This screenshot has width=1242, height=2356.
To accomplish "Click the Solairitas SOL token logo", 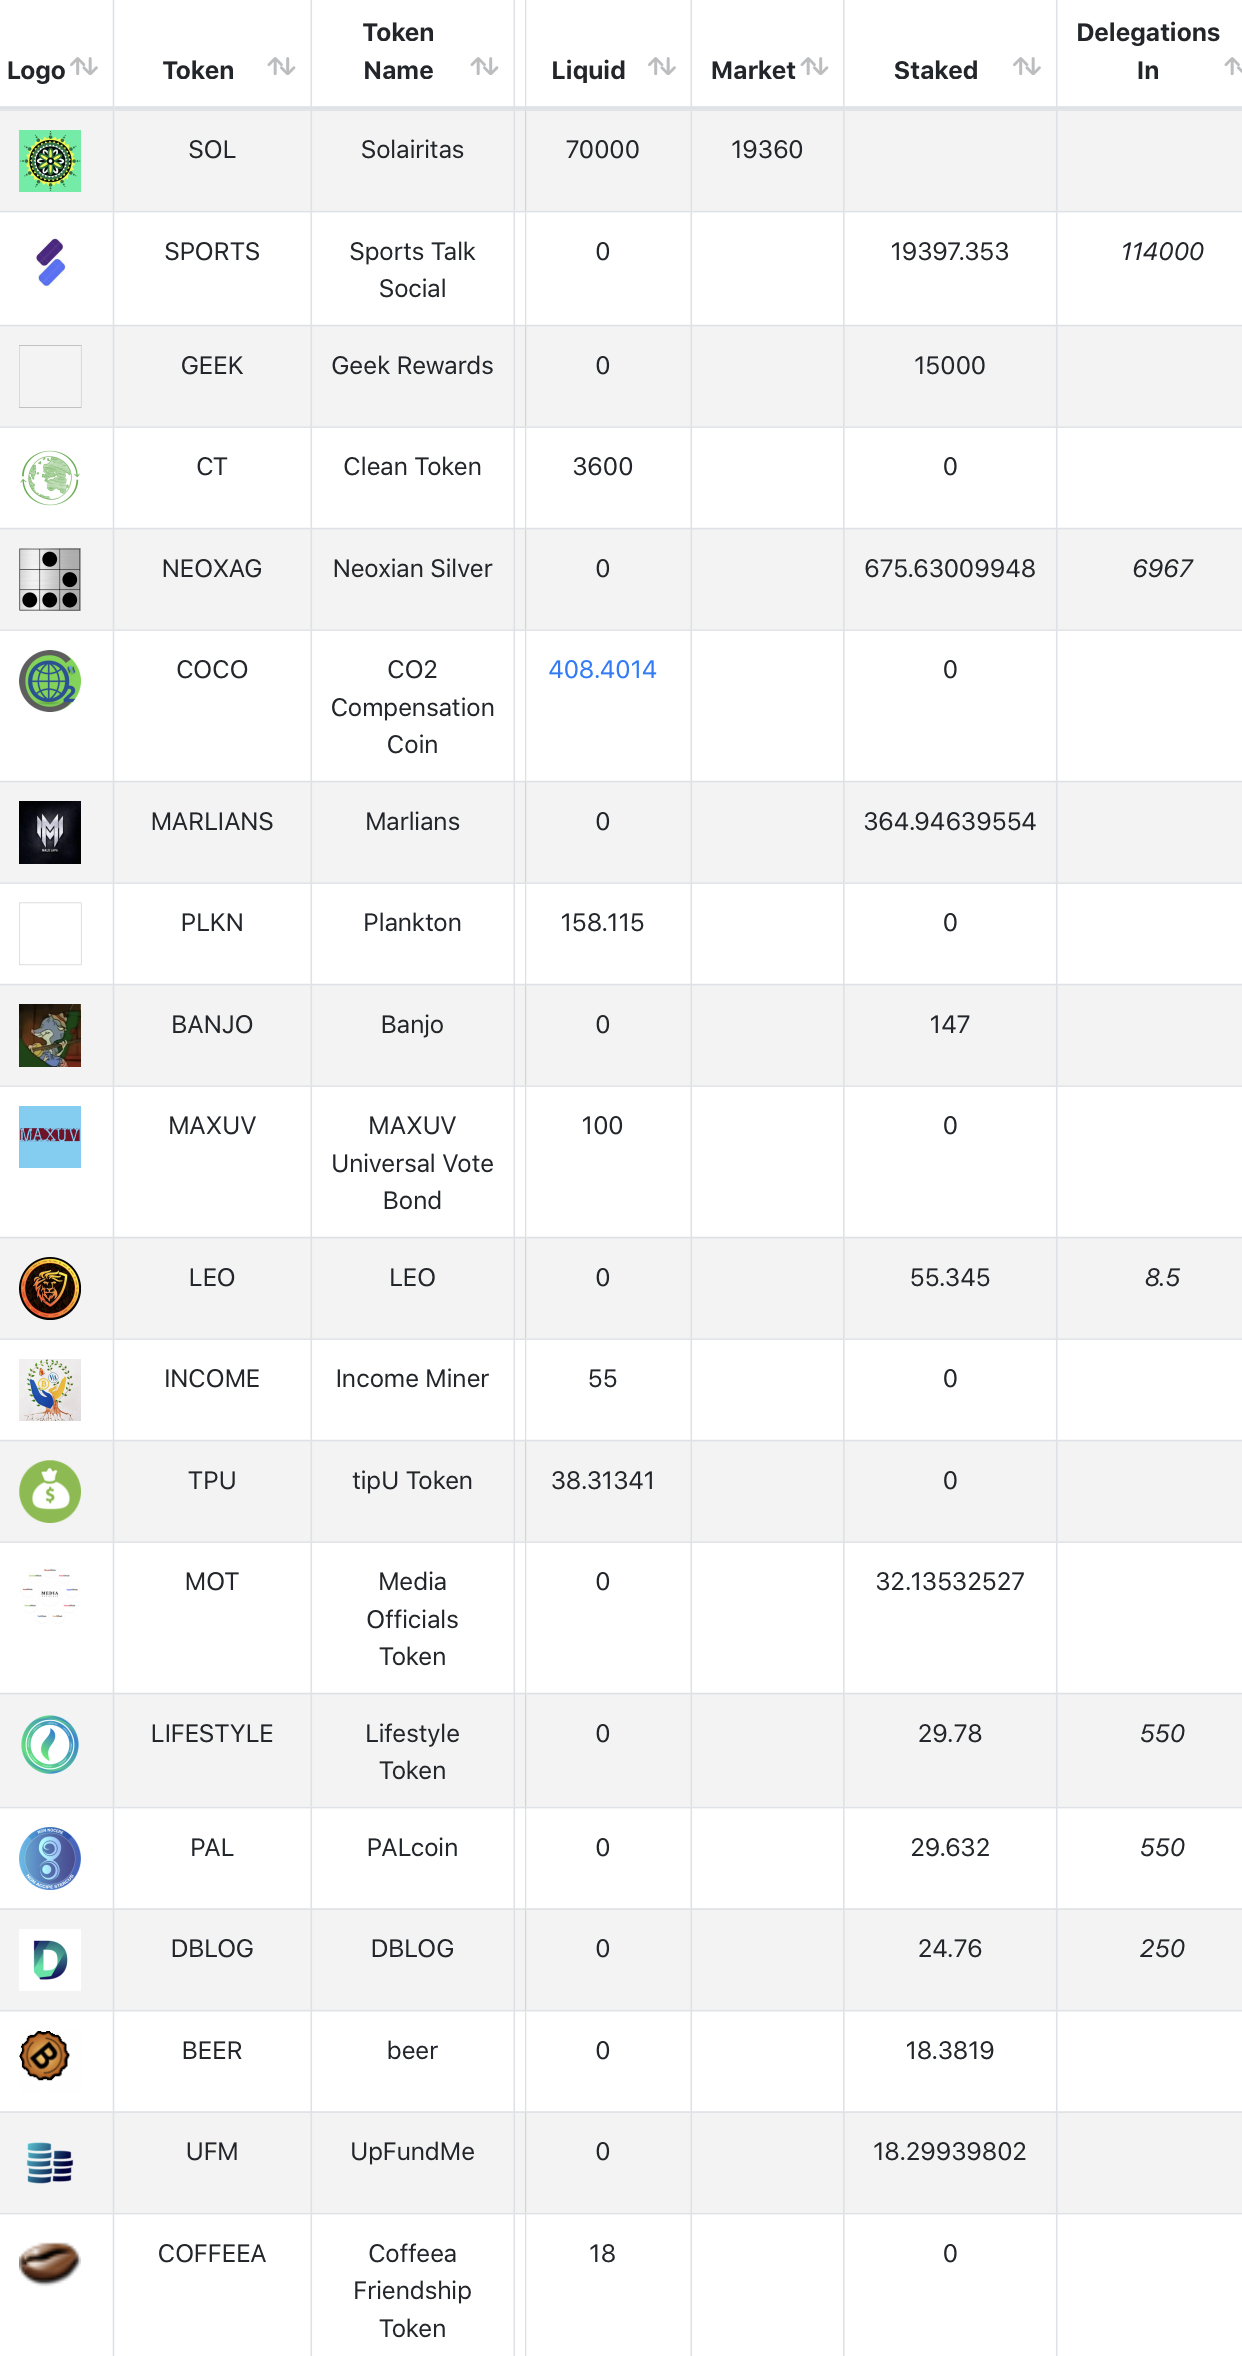I will click(50, 160).
